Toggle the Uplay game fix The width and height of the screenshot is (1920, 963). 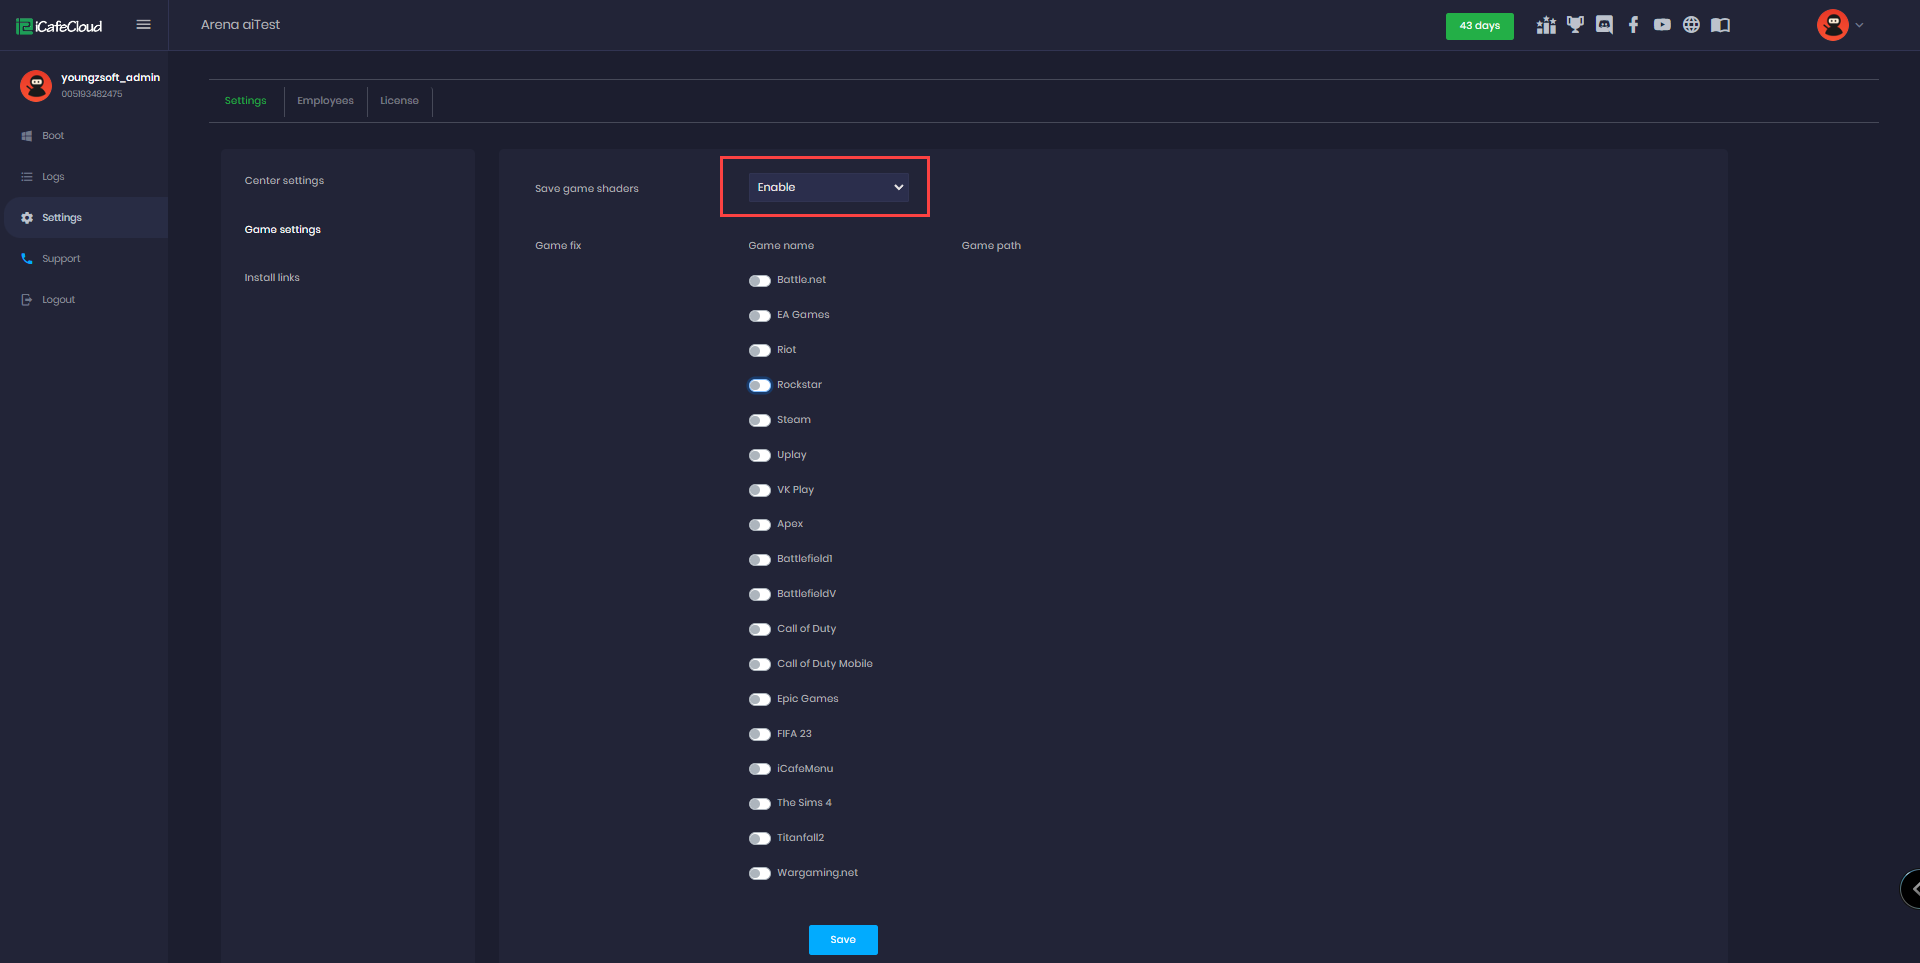pos(760,456)
